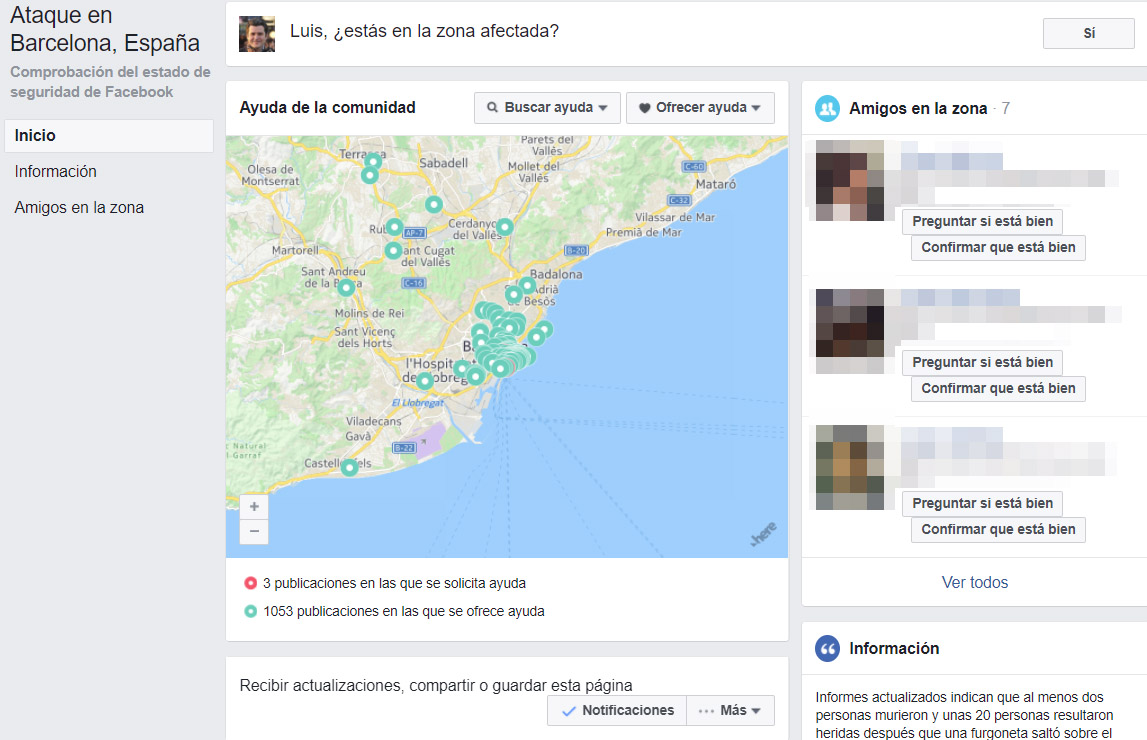1147x740 pixels.
Task: Open the first friend's profile photo
Action: coord(850,181)
